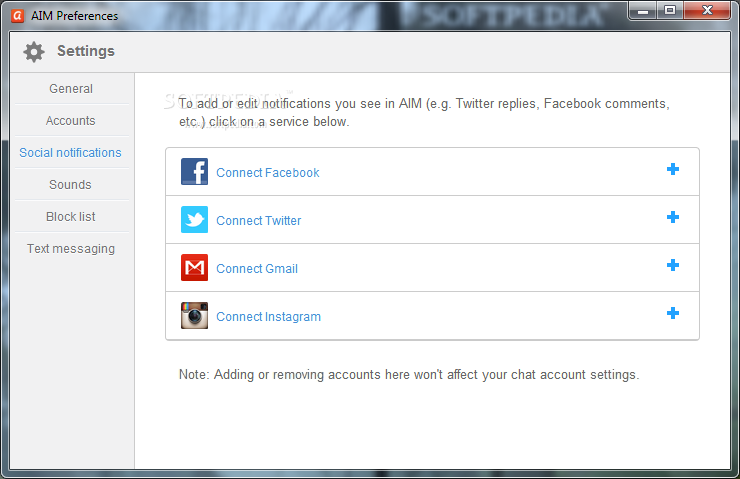Click the 'To add or edit notifications' instruction text
The height and width of the screenshot is (479, 740).
coord(424,112)
